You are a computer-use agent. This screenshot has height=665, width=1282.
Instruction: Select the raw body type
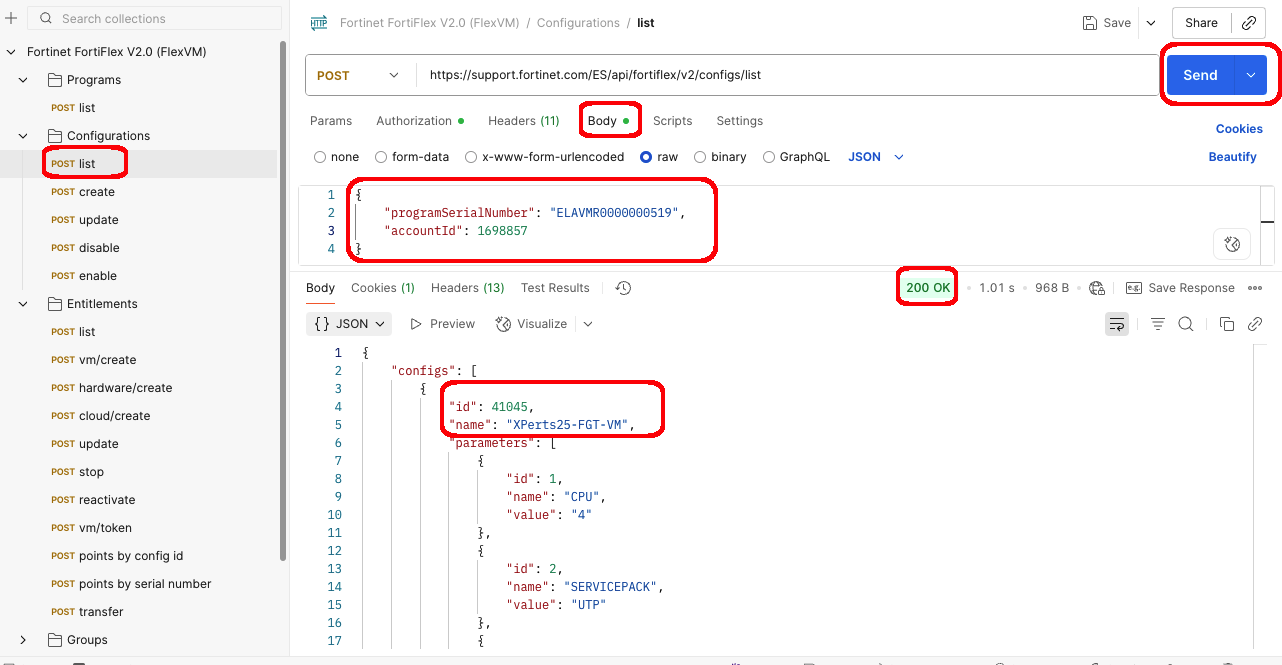[x=646, y=157]
